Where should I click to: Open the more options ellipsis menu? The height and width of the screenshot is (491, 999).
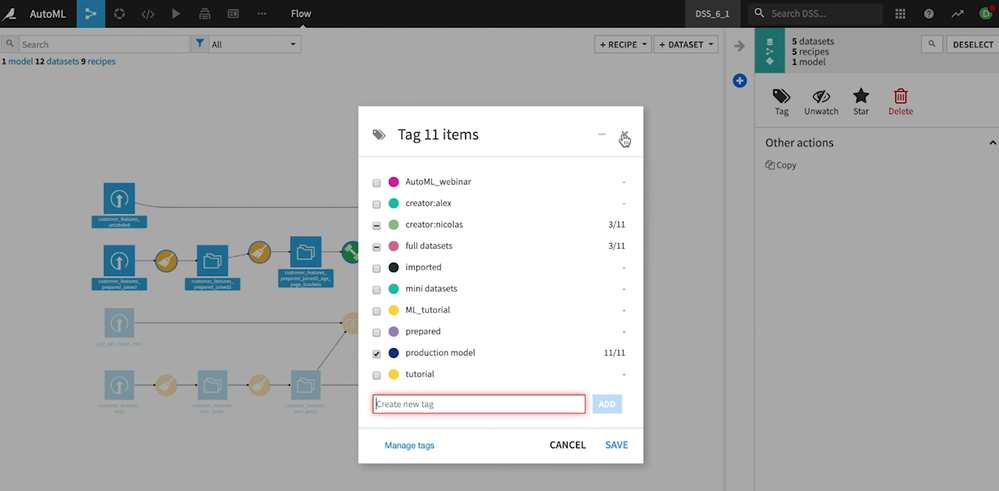pyautogui.click(x=262, y=13)
